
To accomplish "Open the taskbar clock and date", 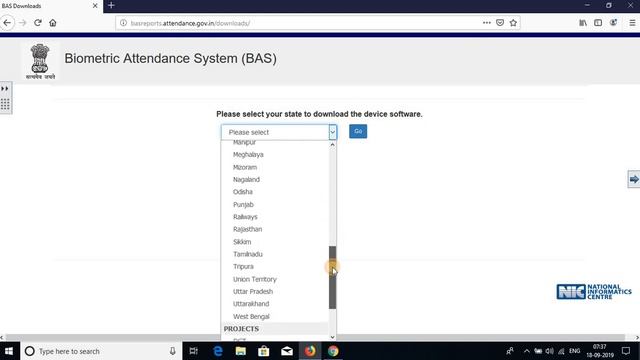I will coord(600,351).
